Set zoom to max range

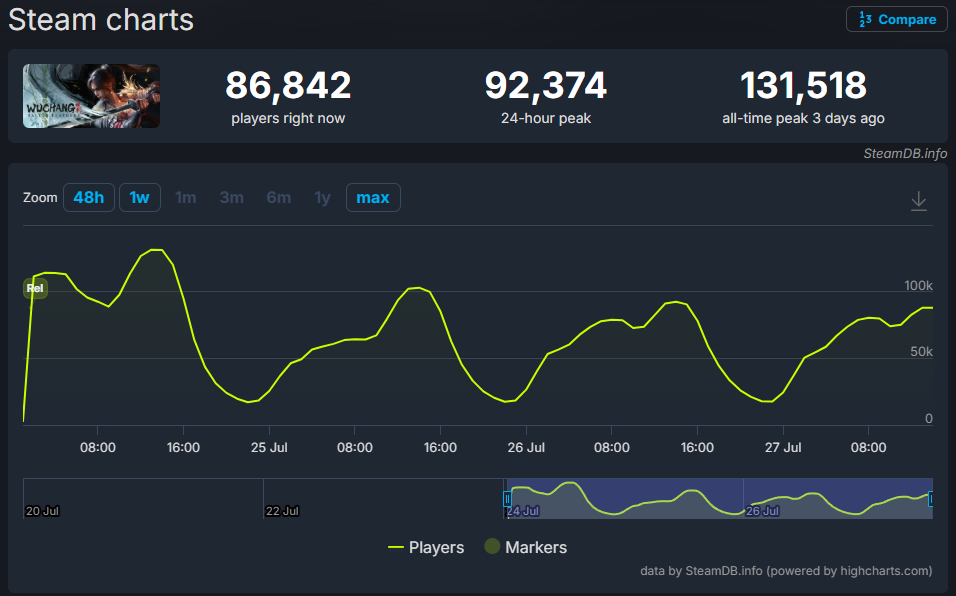(x=373, y=197)
